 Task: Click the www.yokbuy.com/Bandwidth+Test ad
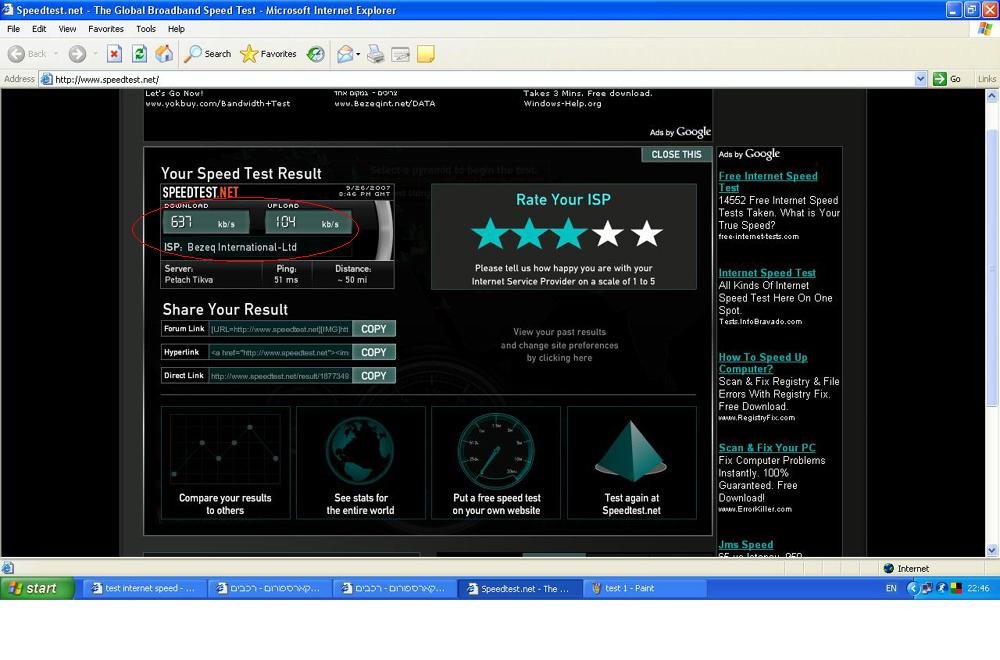217,103
